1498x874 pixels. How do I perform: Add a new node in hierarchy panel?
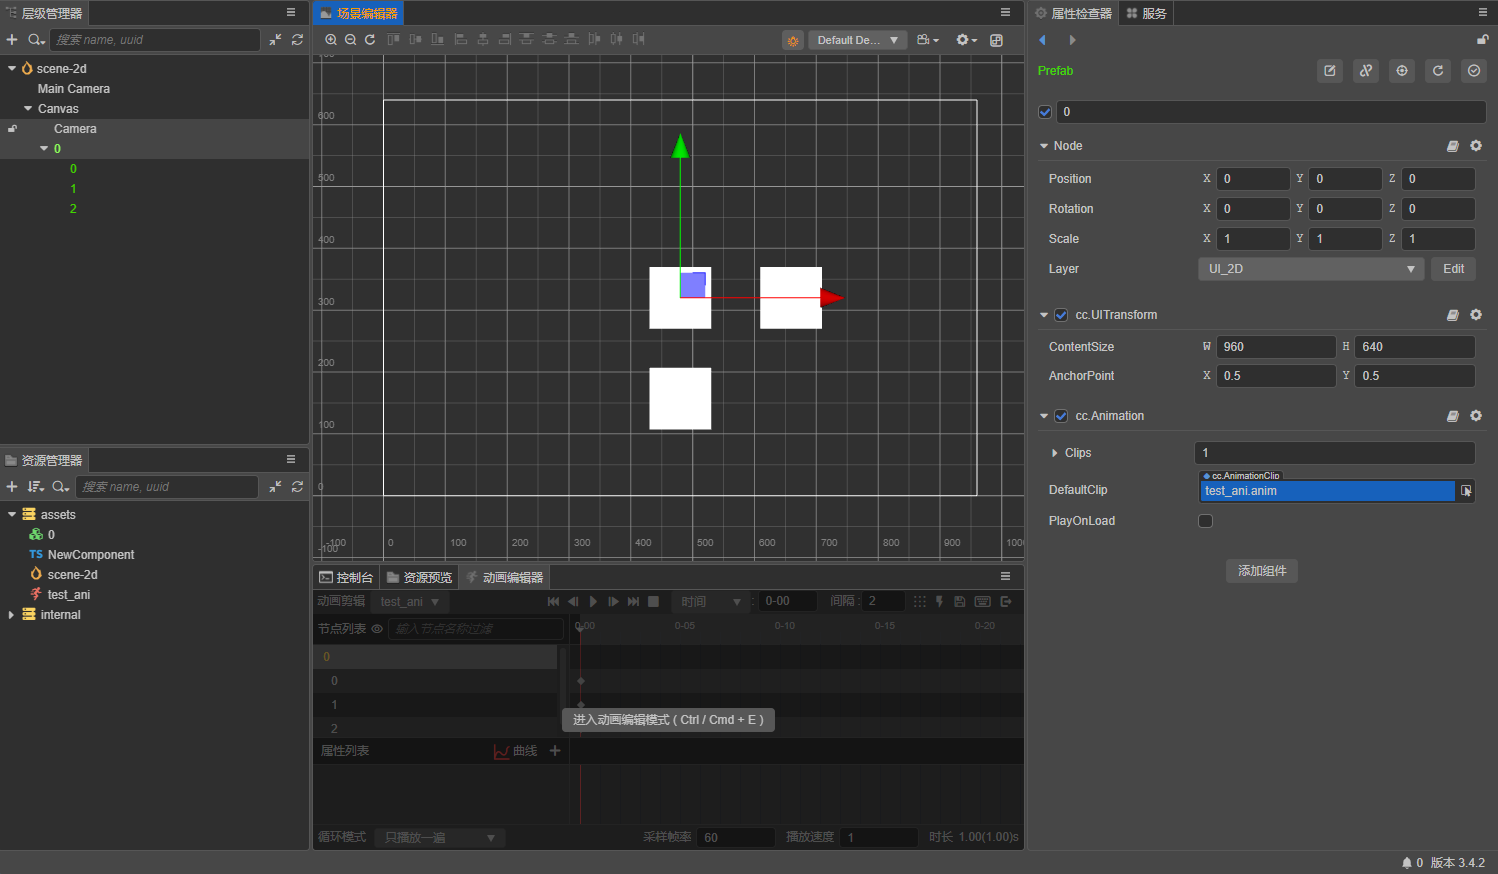[x=12, y=40]
